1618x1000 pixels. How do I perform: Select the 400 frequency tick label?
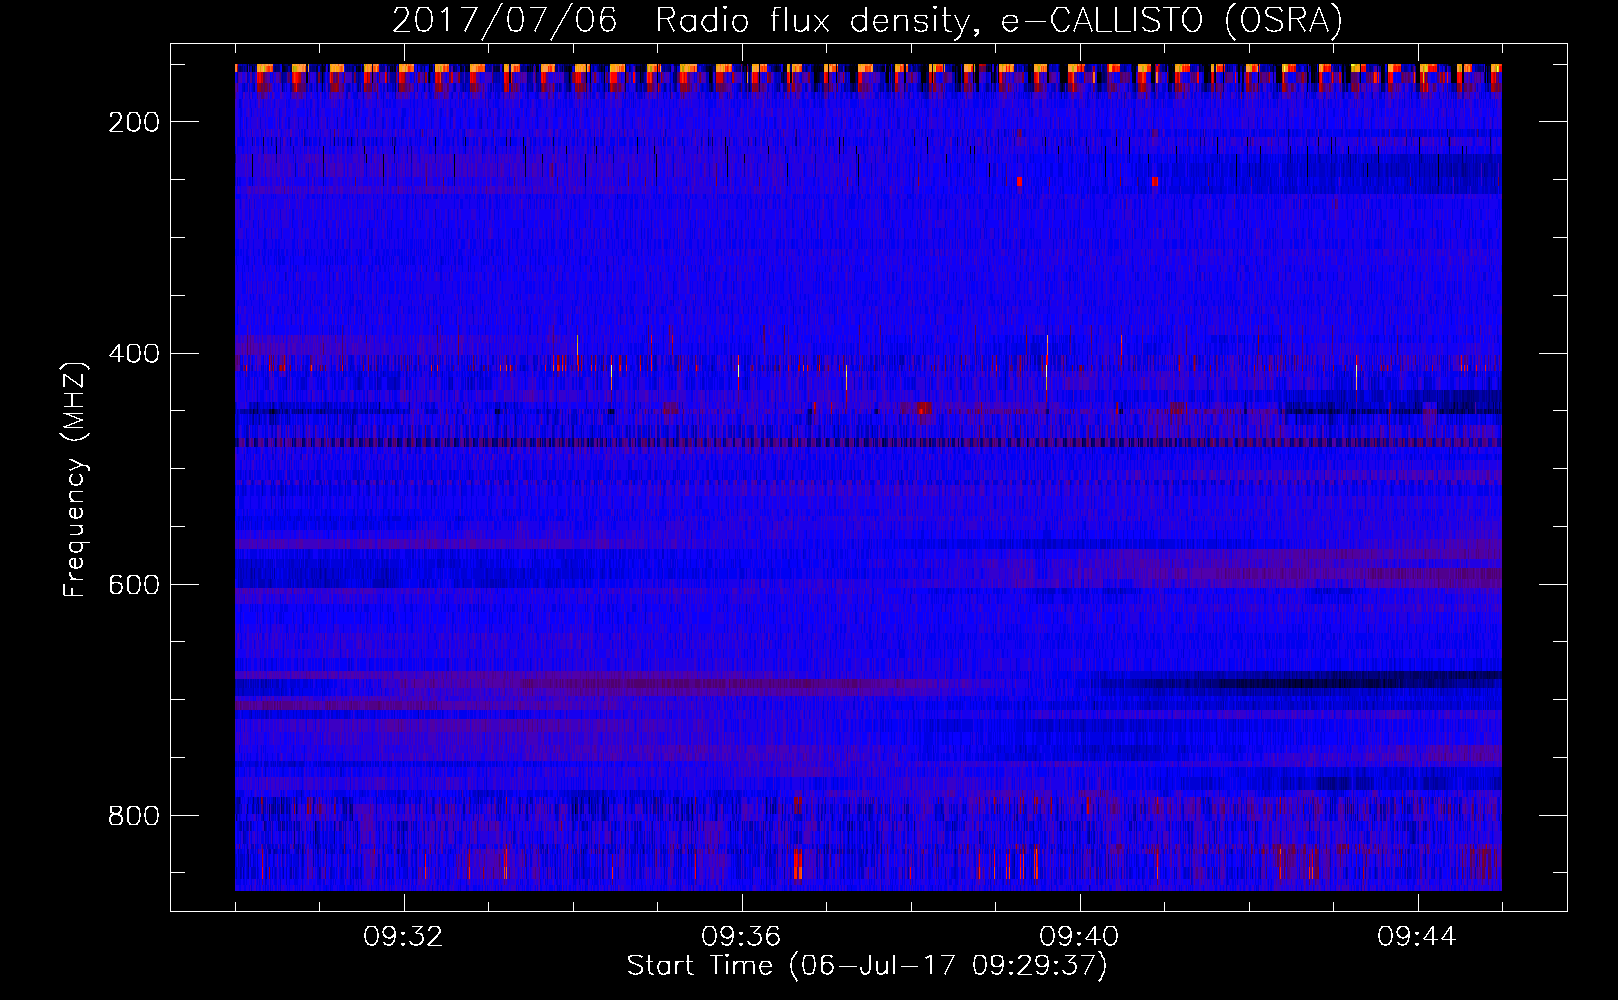click(x=133, y=353)
